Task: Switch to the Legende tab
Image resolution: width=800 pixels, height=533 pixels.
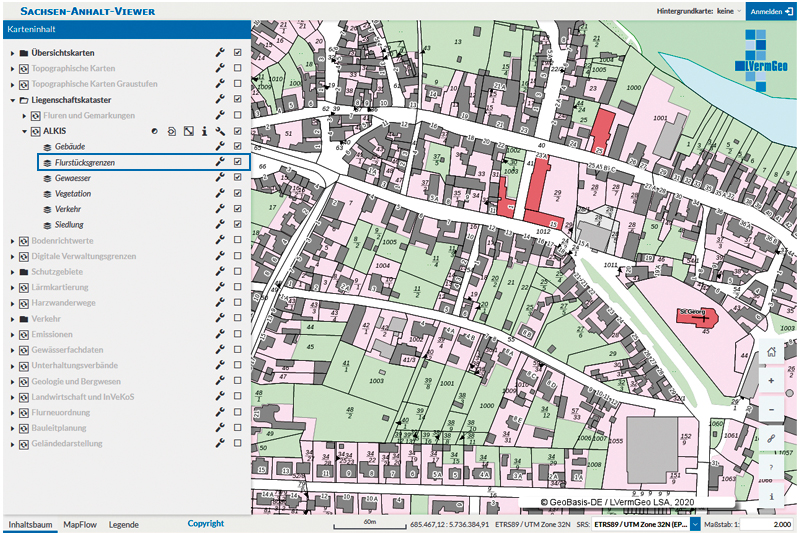Action: pyautogui.click(x=123, y=524)
